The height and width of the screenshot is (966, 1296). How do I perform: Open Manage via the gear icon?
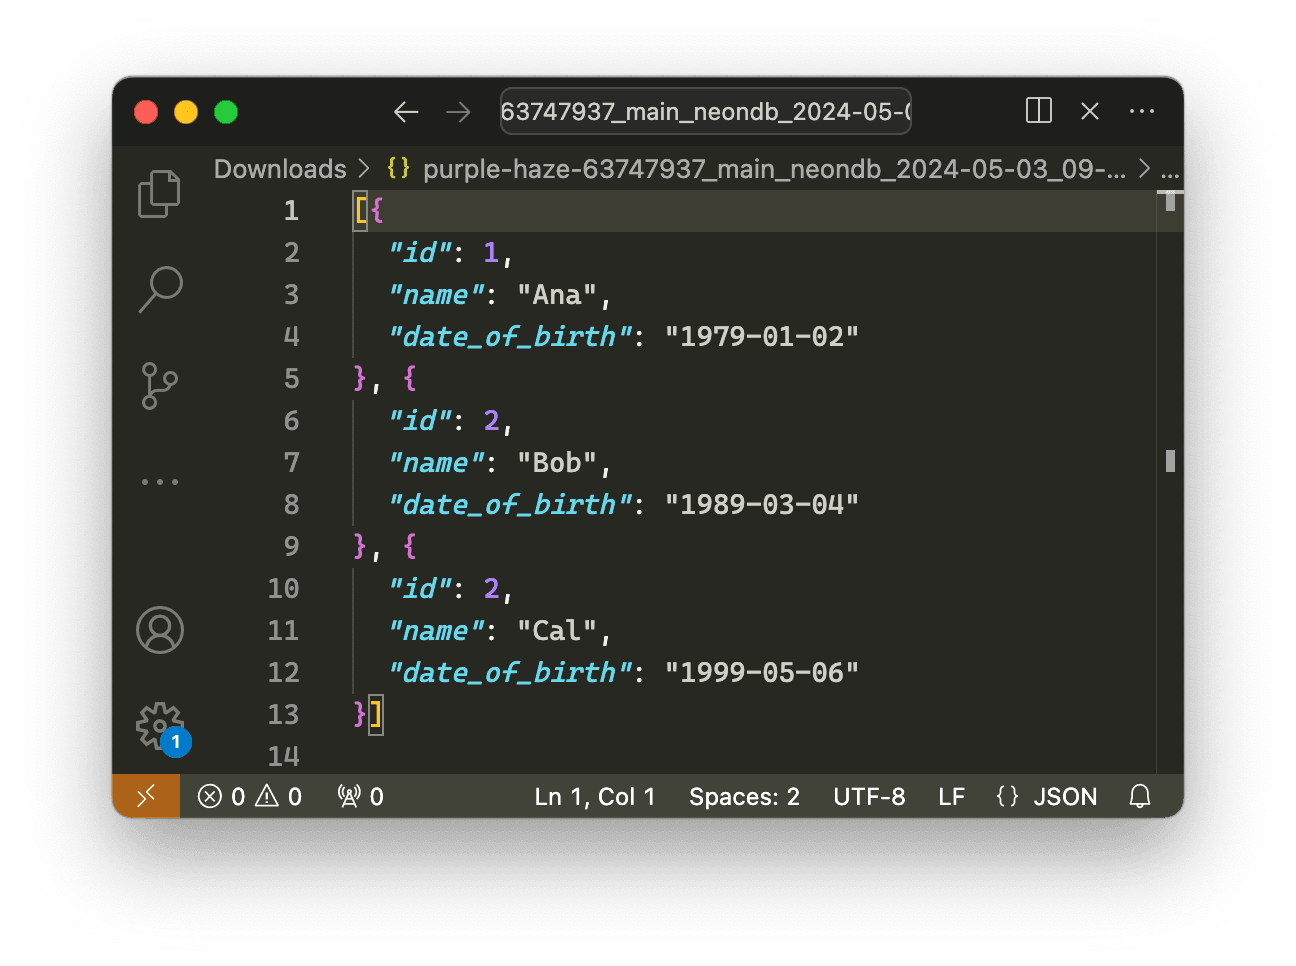tap(160, 724)
